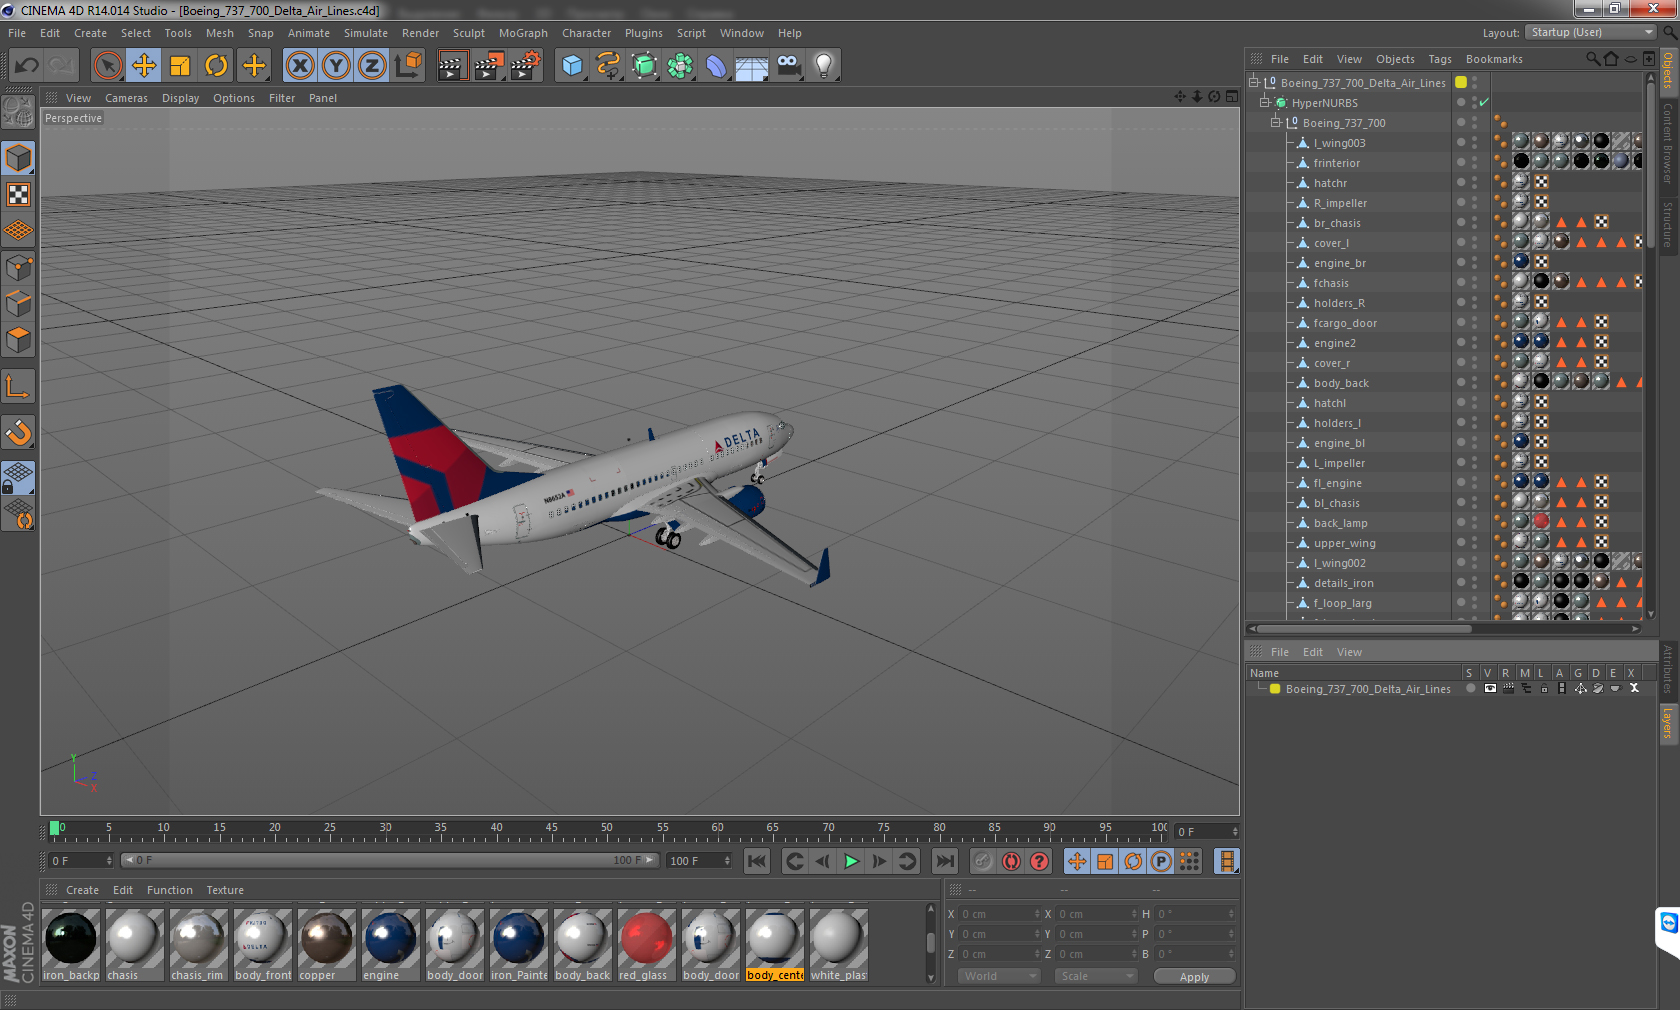The height and width of the screenshot is (1010, 1680).
Task: Toggle the Enable Snap magnet icon
Action: (19, 432)
